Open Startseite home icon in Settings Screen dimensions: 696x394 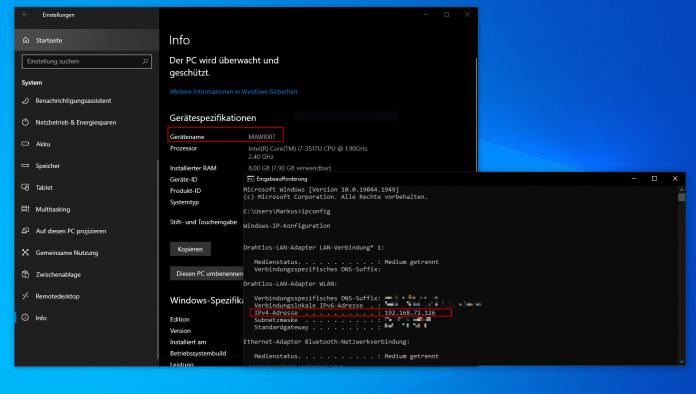(26, 40)
